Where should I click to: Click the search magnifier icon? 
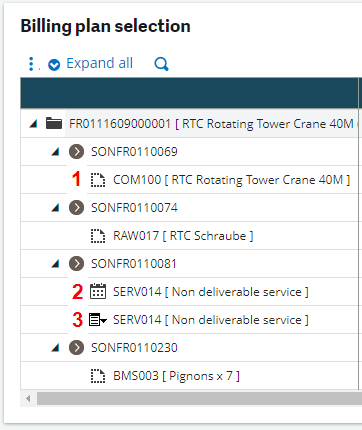tap(162, 64)
